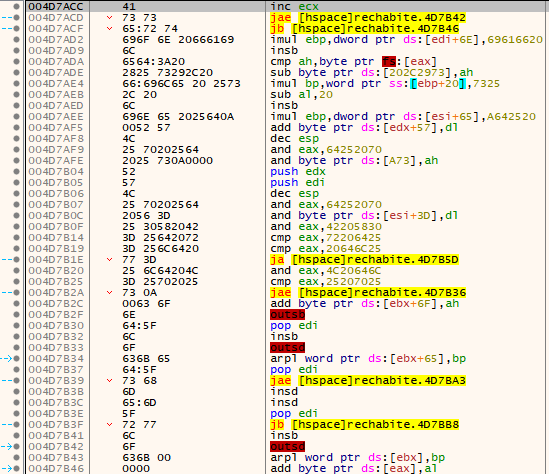Click the red jump chevron on 004D7ACD row
This screenshot has height=474, width=549.
click(110, 18)
